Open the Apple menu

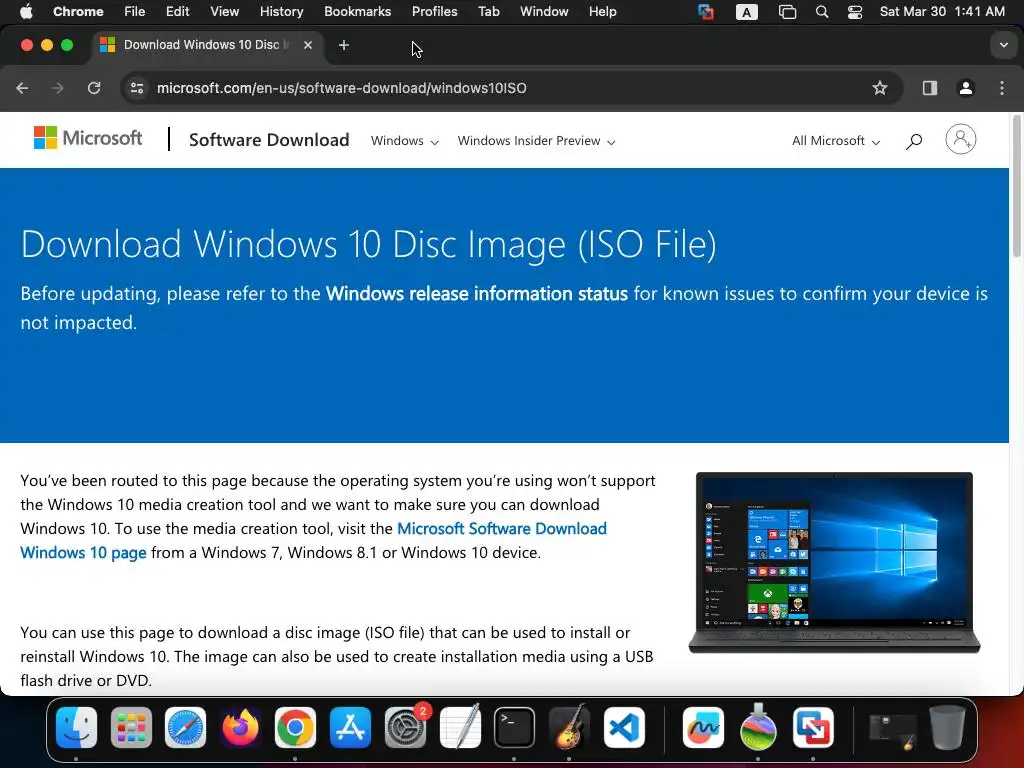coord(25,12)
